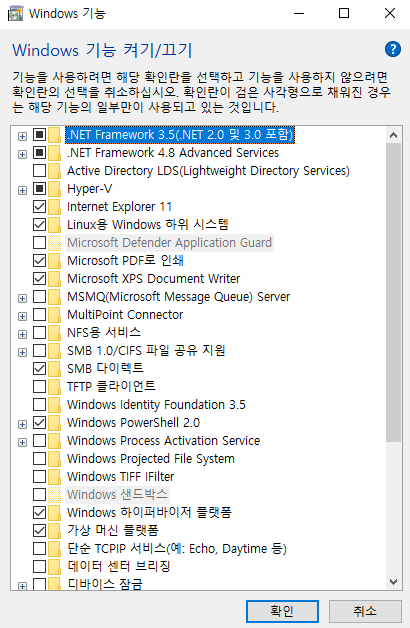
Task: Expand MultiPoint Connector tree node
Action: click(x=22, y=316)
